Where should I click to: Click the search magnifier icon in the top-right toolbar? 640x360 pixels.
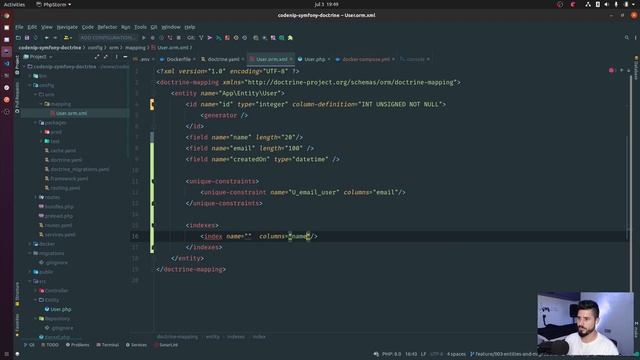pyautogui.click(x=627, y=38)
